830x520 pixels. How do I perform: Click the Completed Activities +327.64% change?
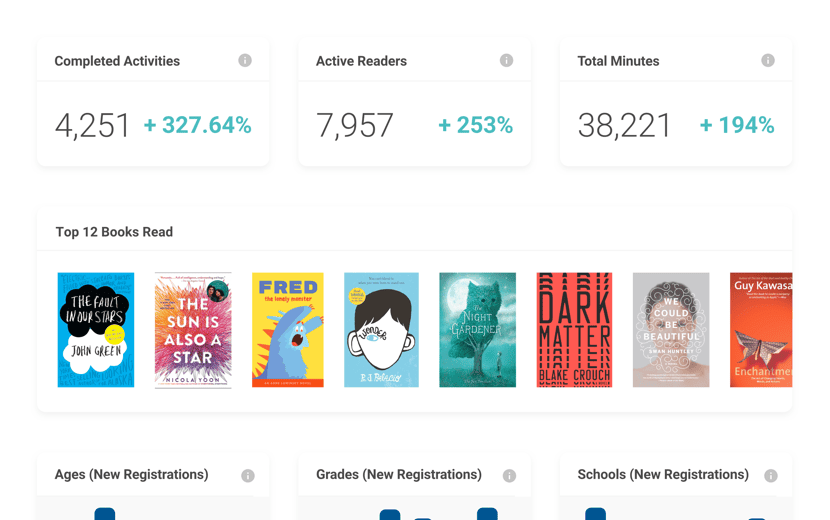click(197, 125)
